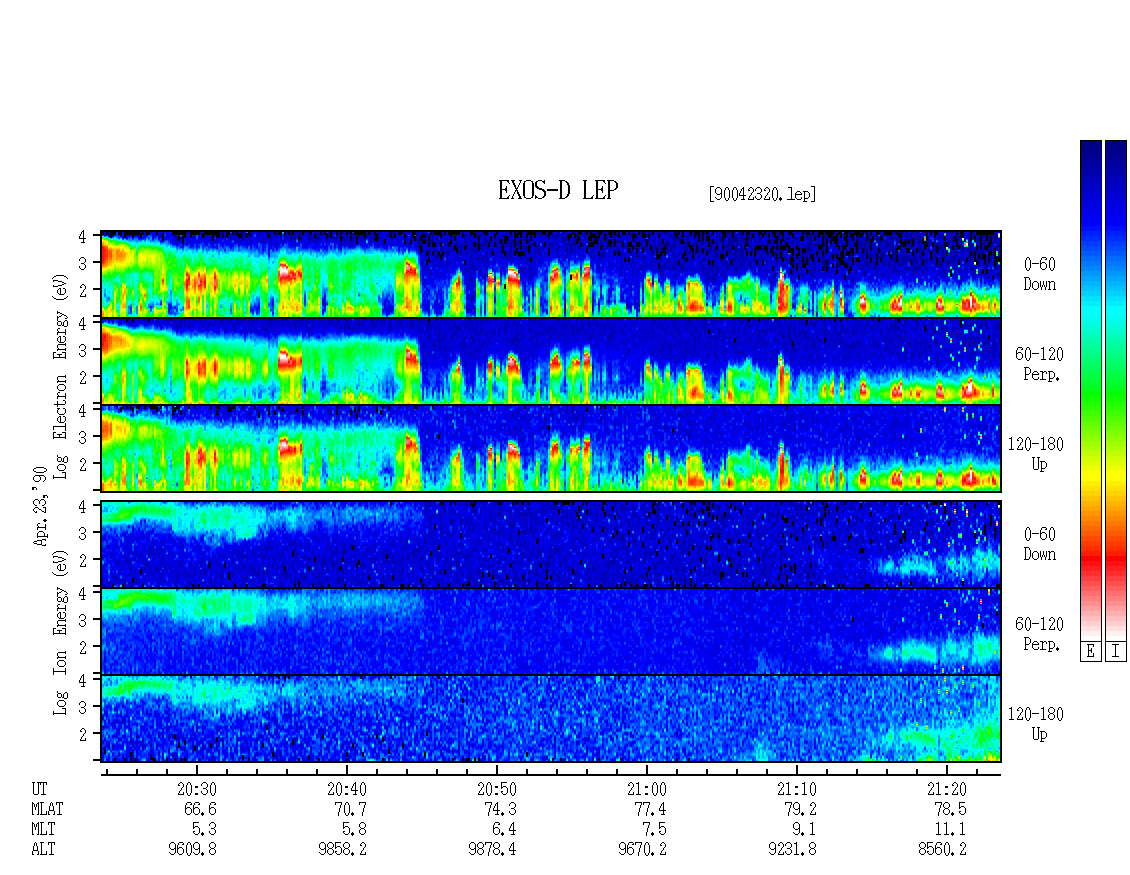Screen dimensions: 1130x875
Task: Click MLT value 11.1
Action: tap(950, 829)
